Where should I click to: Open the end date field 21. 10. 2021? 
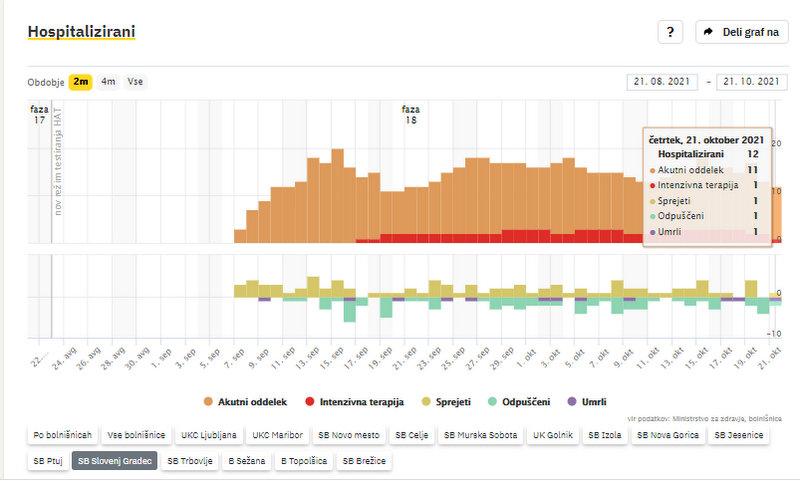(752, 82)
